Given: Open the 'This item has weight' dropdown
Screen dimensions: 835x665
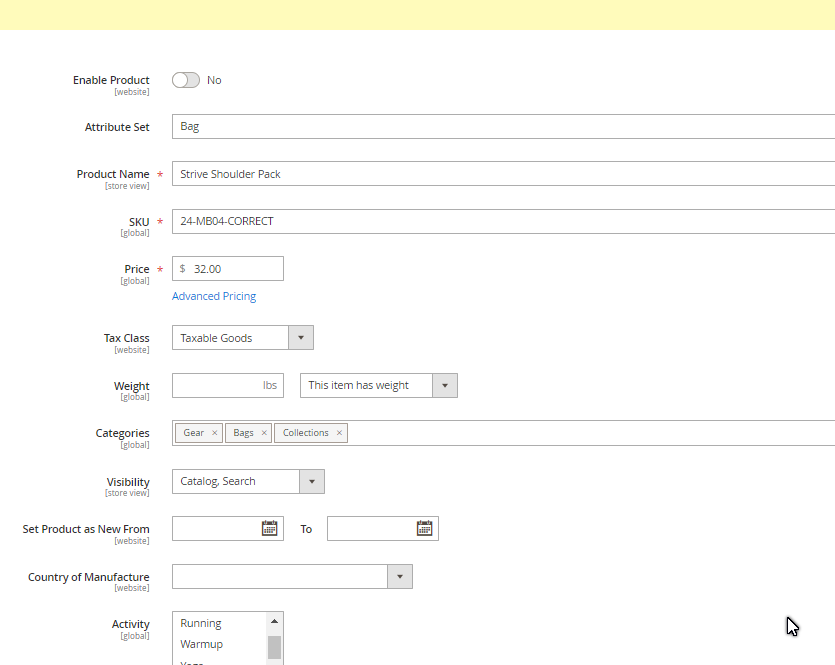Looking at the screenshot, I should (x=379, y=385).
